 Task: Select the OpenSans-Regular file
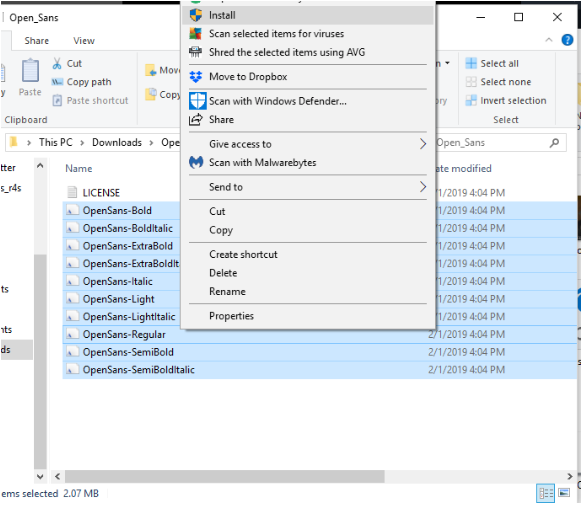[124, 335]
